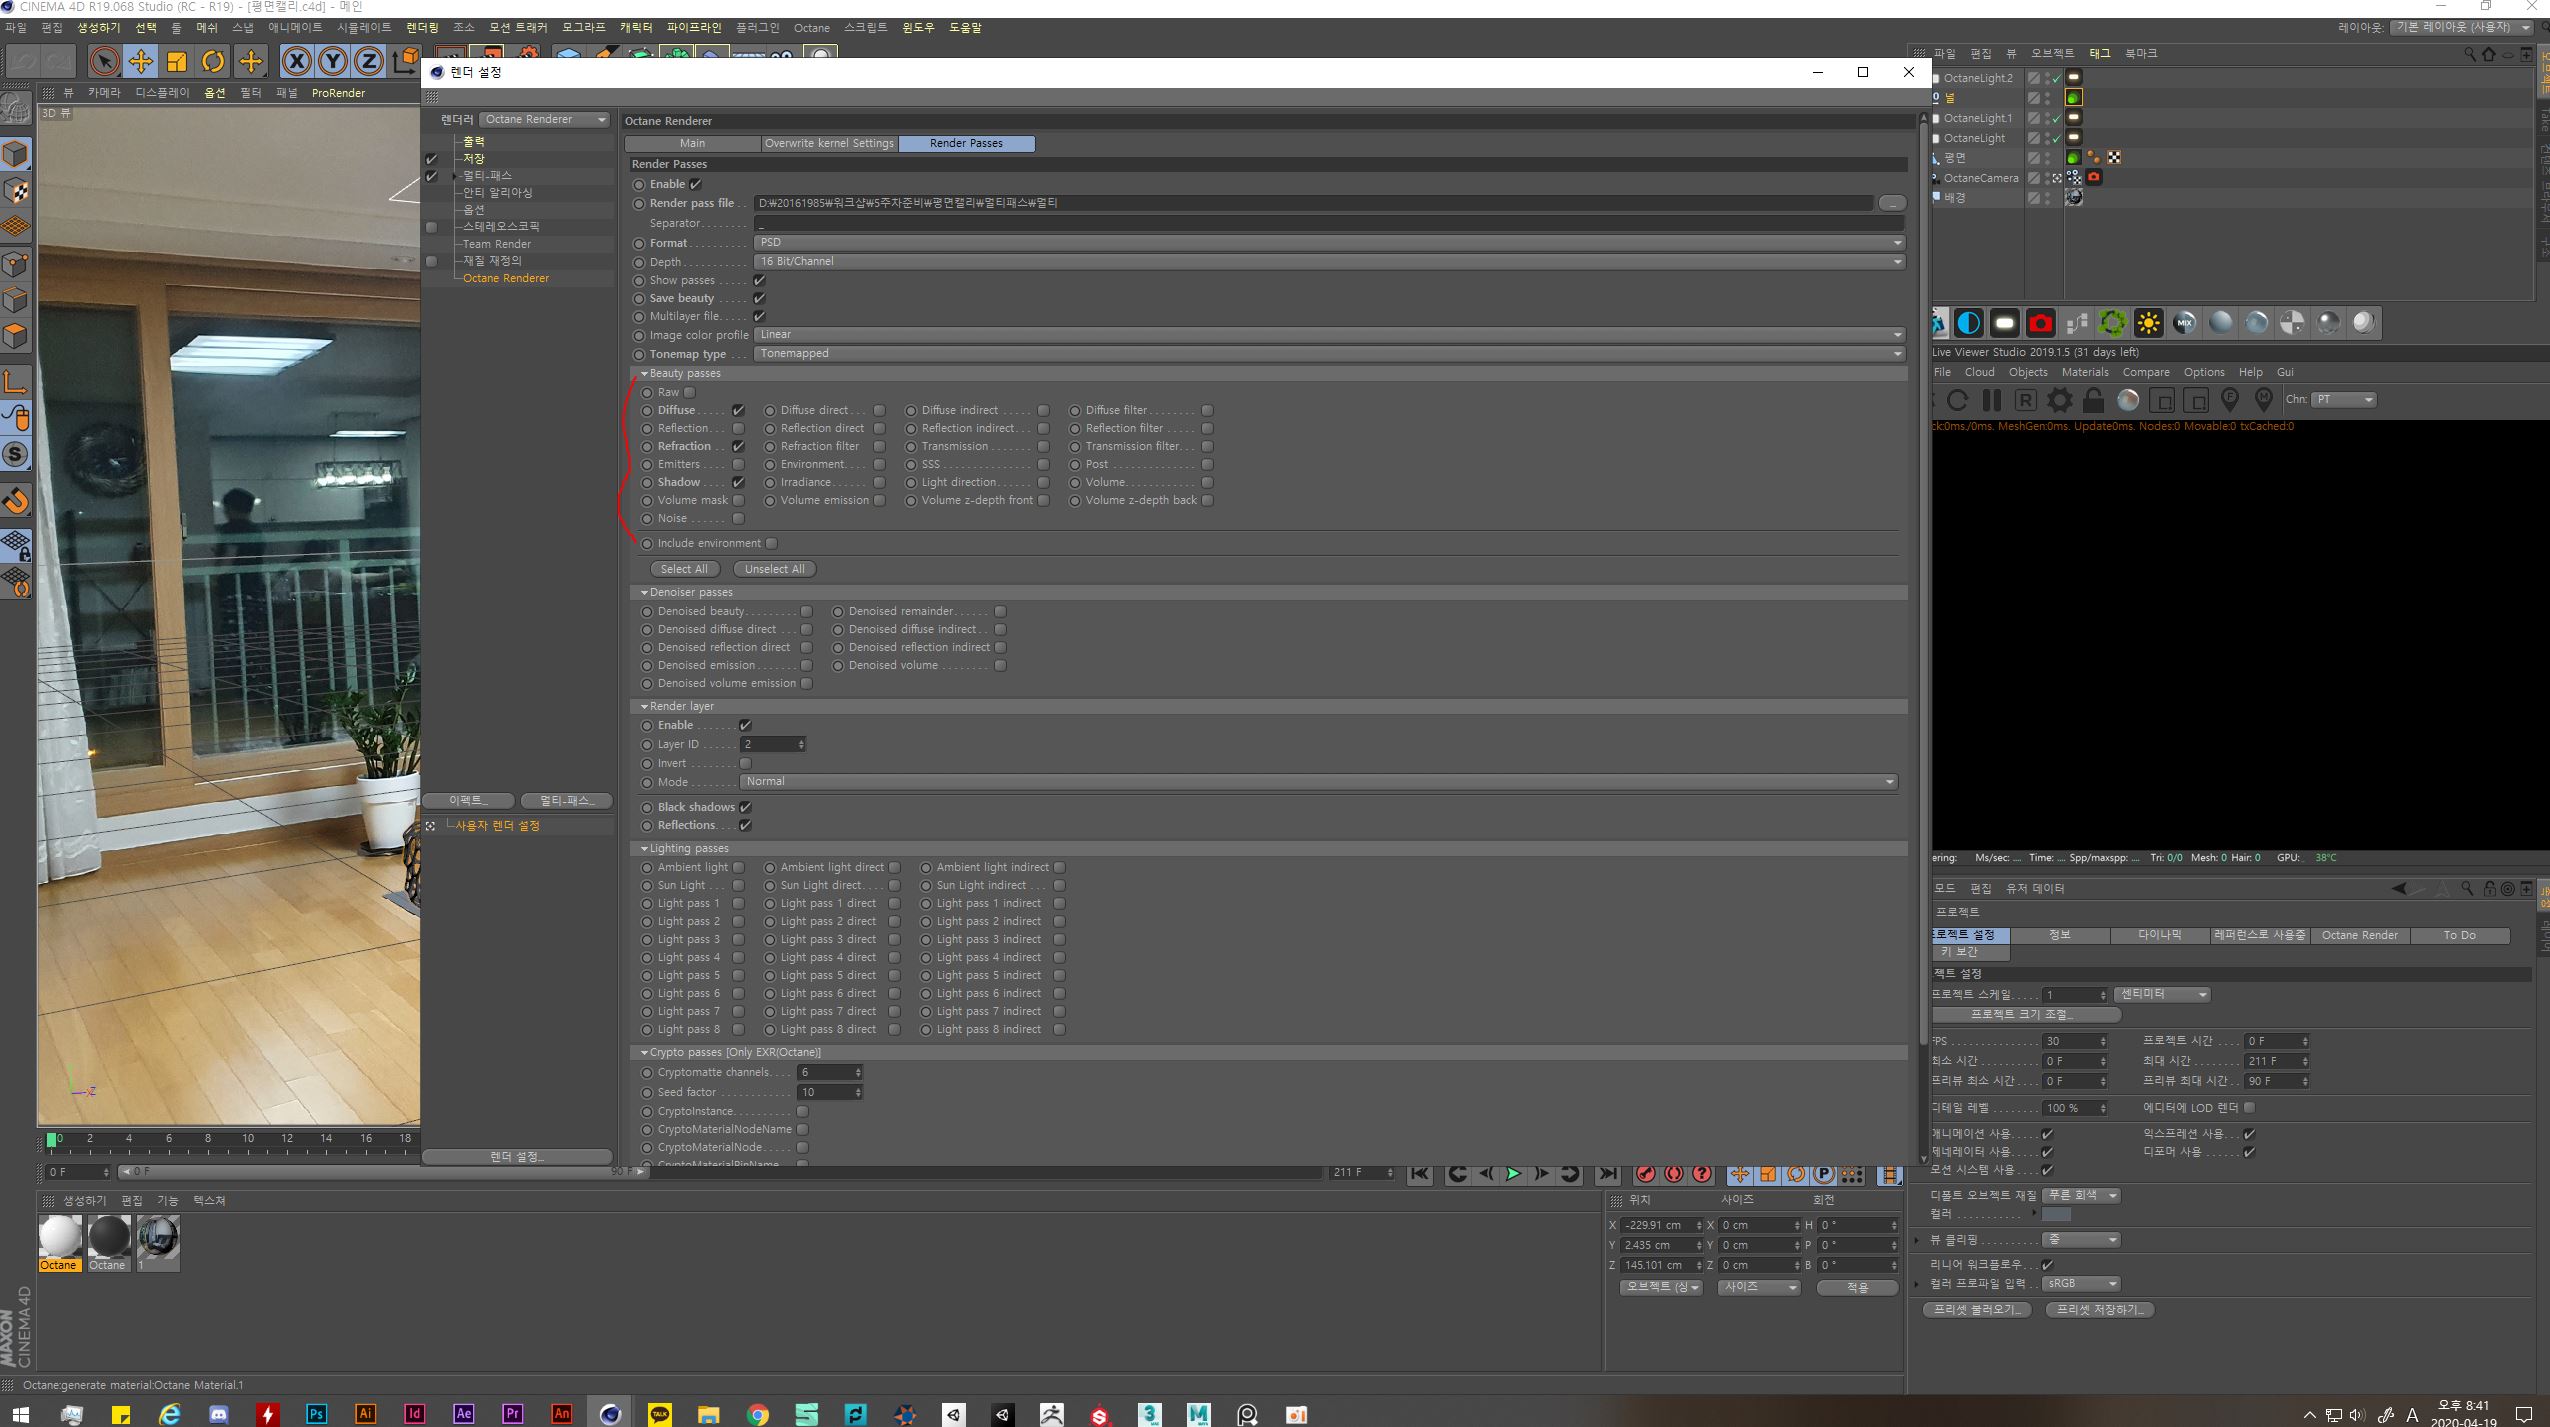Click the browse button for Render pass file
This screenshot has height=1427, width=2550.
(x=1891, y=203)
